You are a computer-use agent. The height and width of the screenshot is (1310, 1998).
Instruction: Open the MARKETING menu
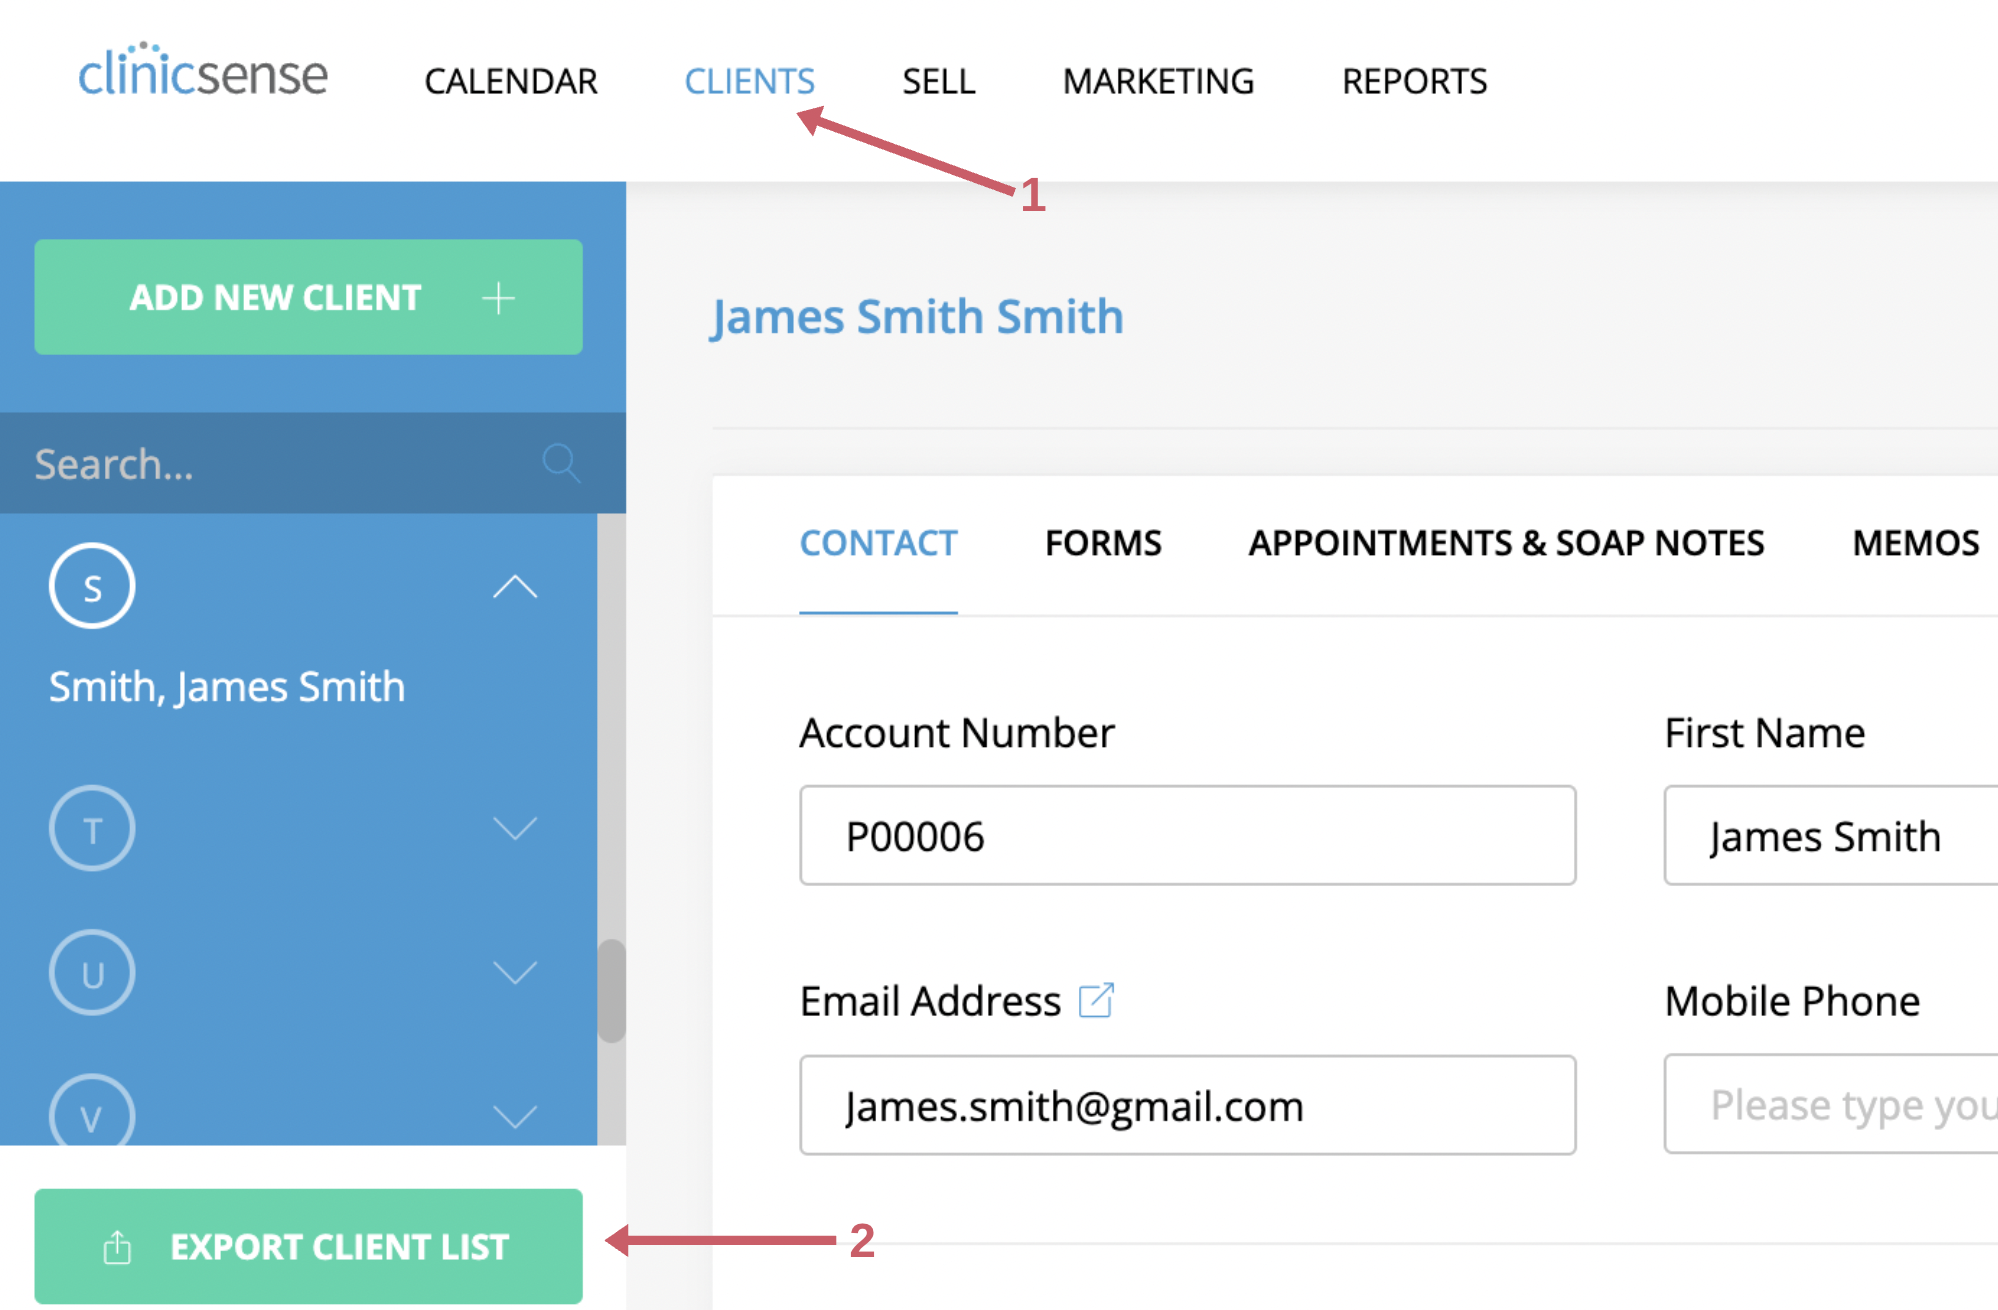pos(1158,81)
